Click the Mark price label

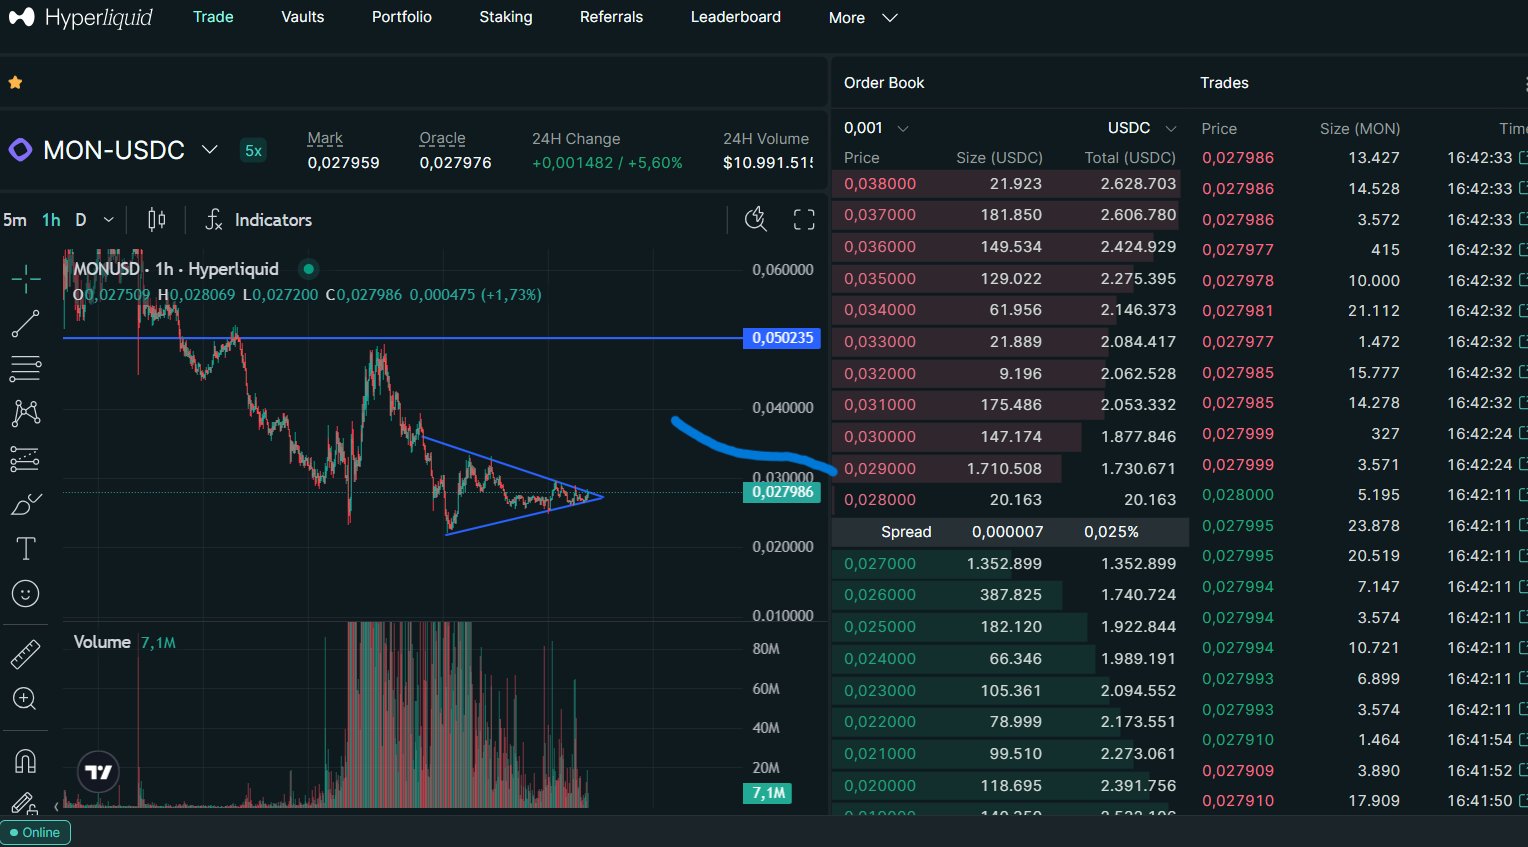pyautogui.click(x=325, y=138)
